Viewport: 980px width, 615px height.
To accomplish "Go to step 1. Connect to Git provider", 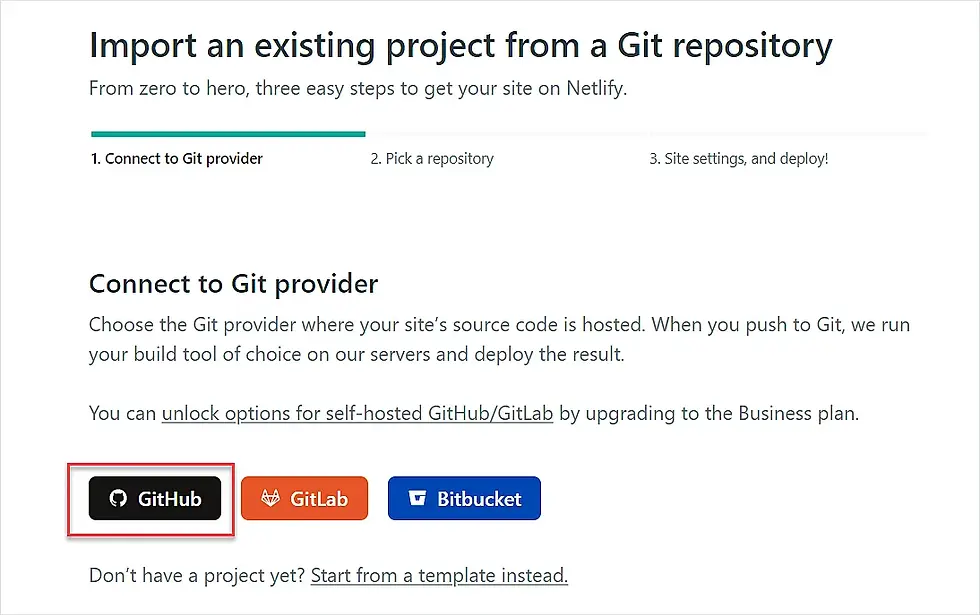I will pos(177,159).
